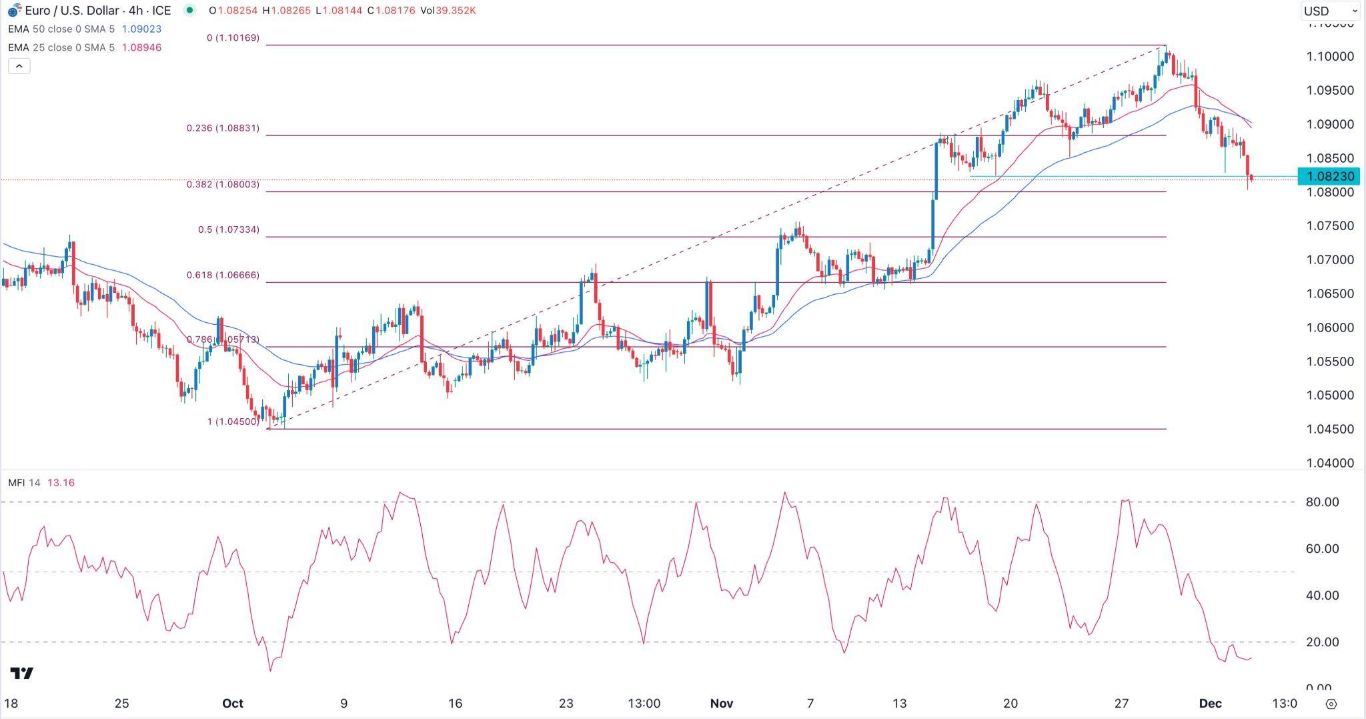Image resolution: width=1366 pixels, height=719 pixels.
Task: Click the Euro/USD flag symbol icon
Action: point(15,10)
